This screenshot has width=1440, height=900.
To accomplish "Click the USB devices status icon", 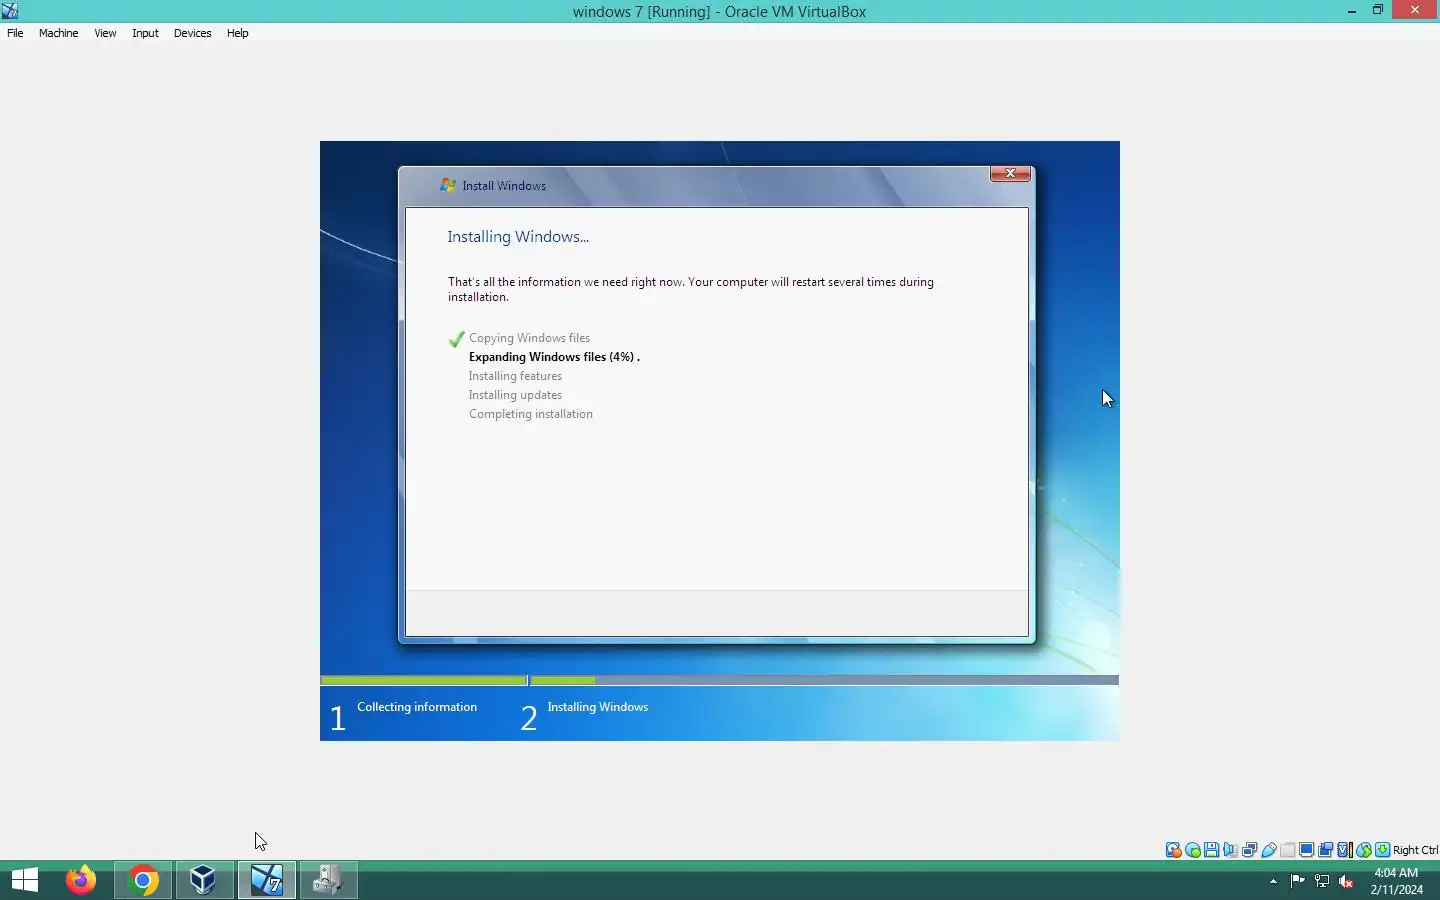I will [x=1269, y=850].
